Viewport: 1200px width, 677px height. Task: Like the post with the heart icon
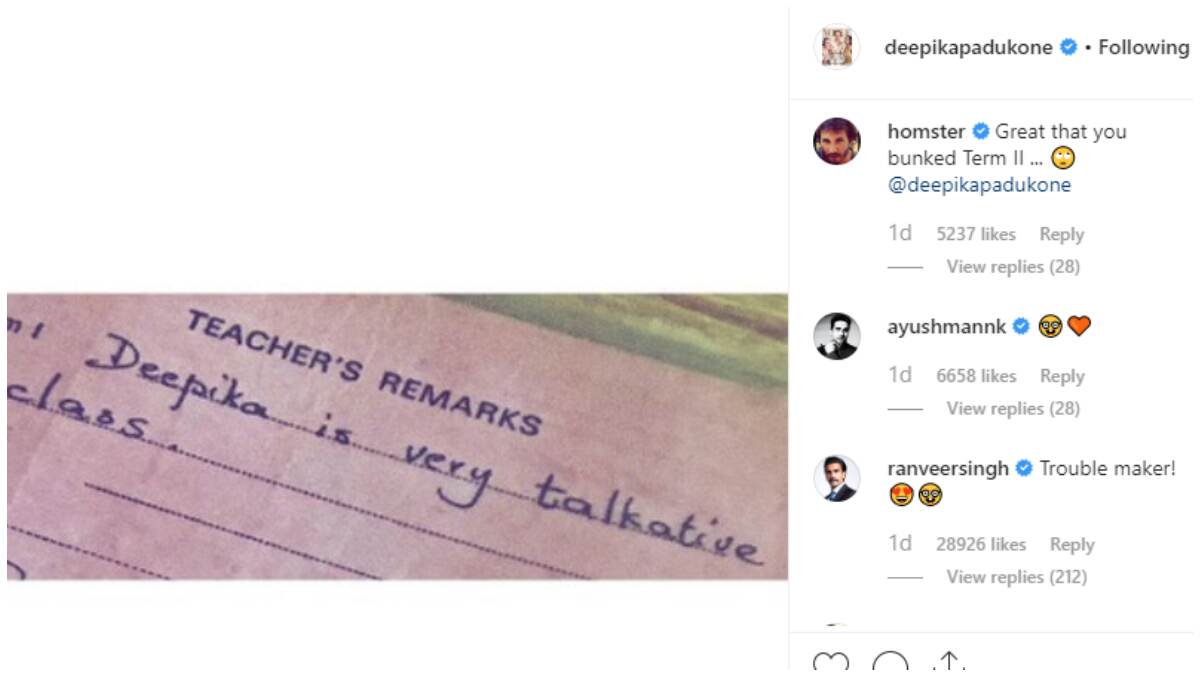coord(829,663)
